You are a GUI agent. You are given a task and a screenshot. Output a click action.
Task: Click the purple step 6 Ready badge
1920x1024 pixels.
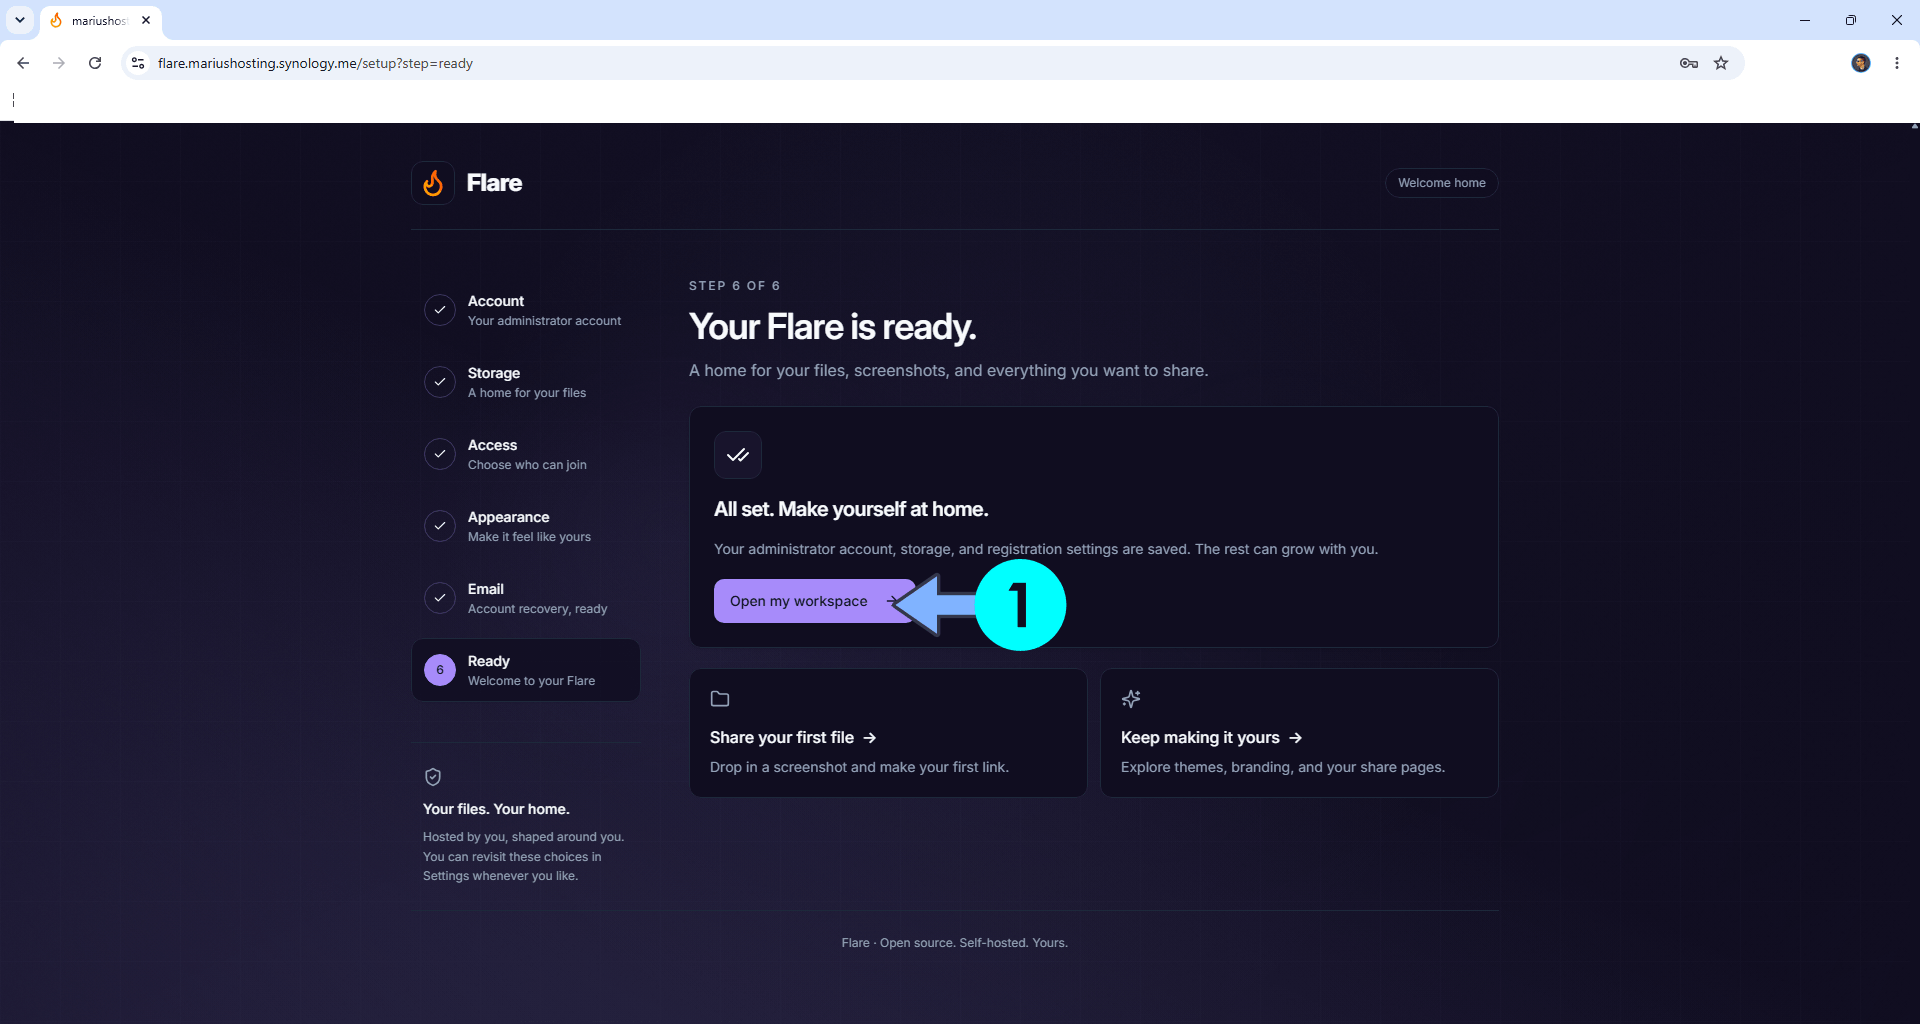440,670
